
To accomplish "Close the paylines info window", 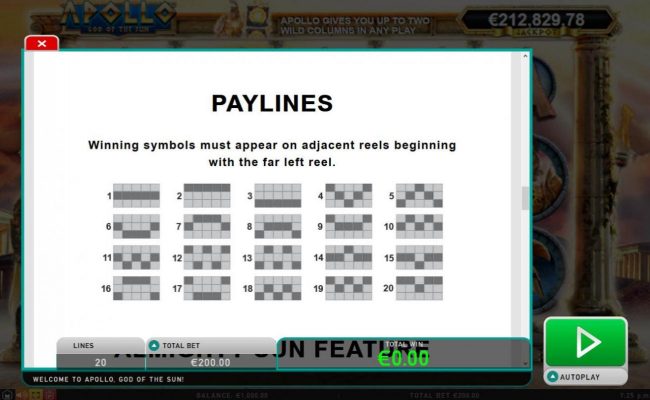I will pyautogui.click(x=41, y=43).
